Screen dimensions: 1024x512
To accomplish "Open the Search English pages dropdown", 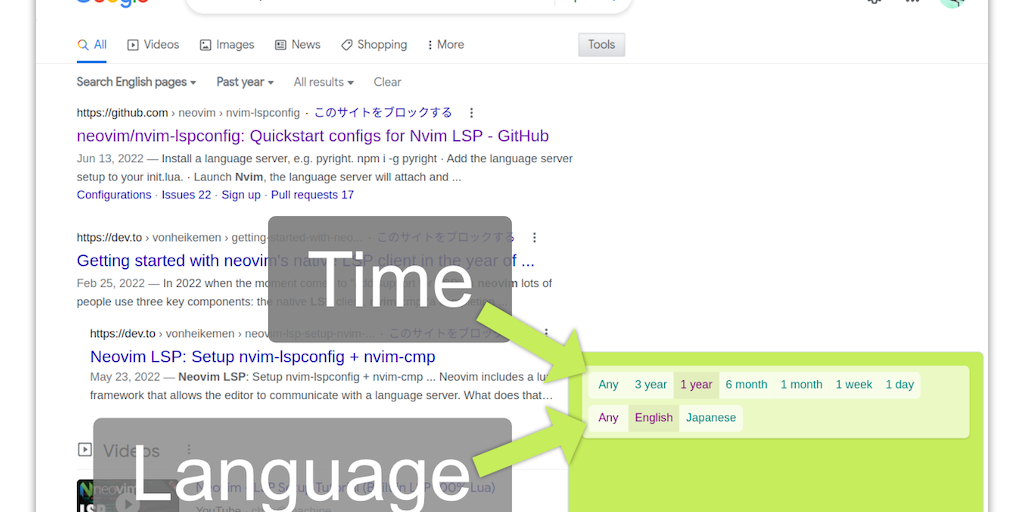I will coord(136,82).
